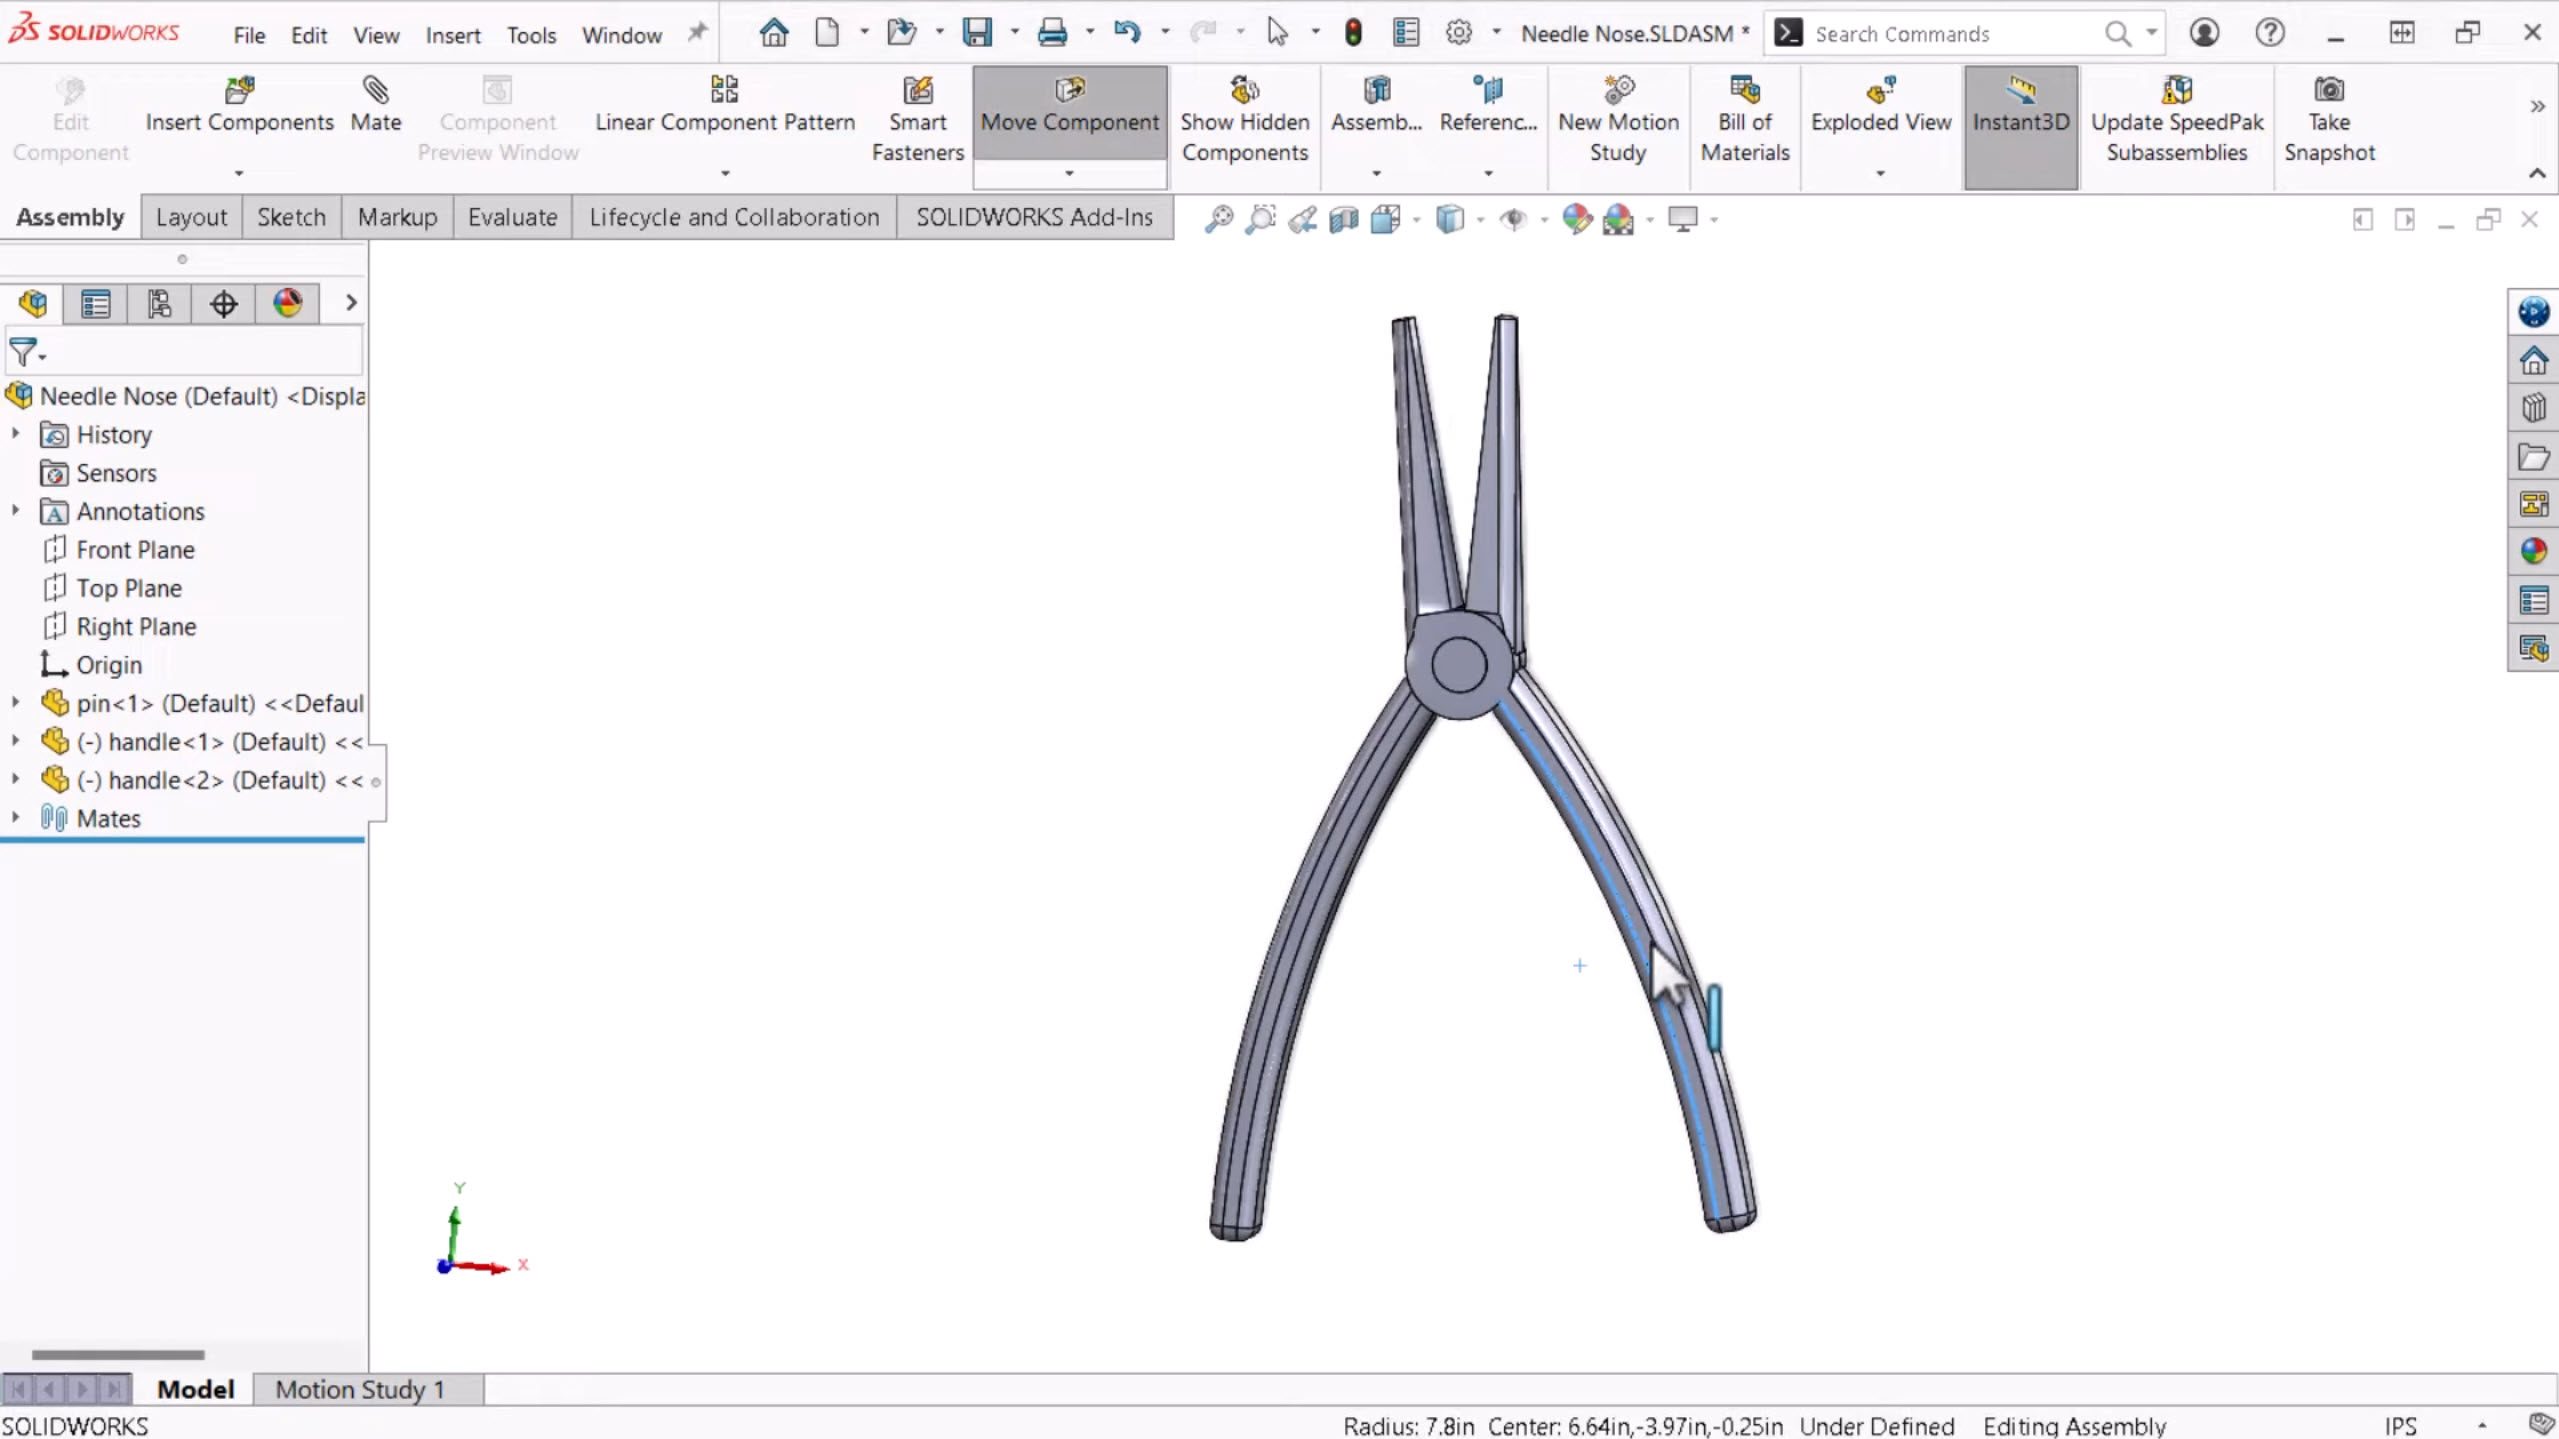2559x1439 pixels.
Task: Switch to the Motion Study 1 tab
Action: coord(360,1389)
